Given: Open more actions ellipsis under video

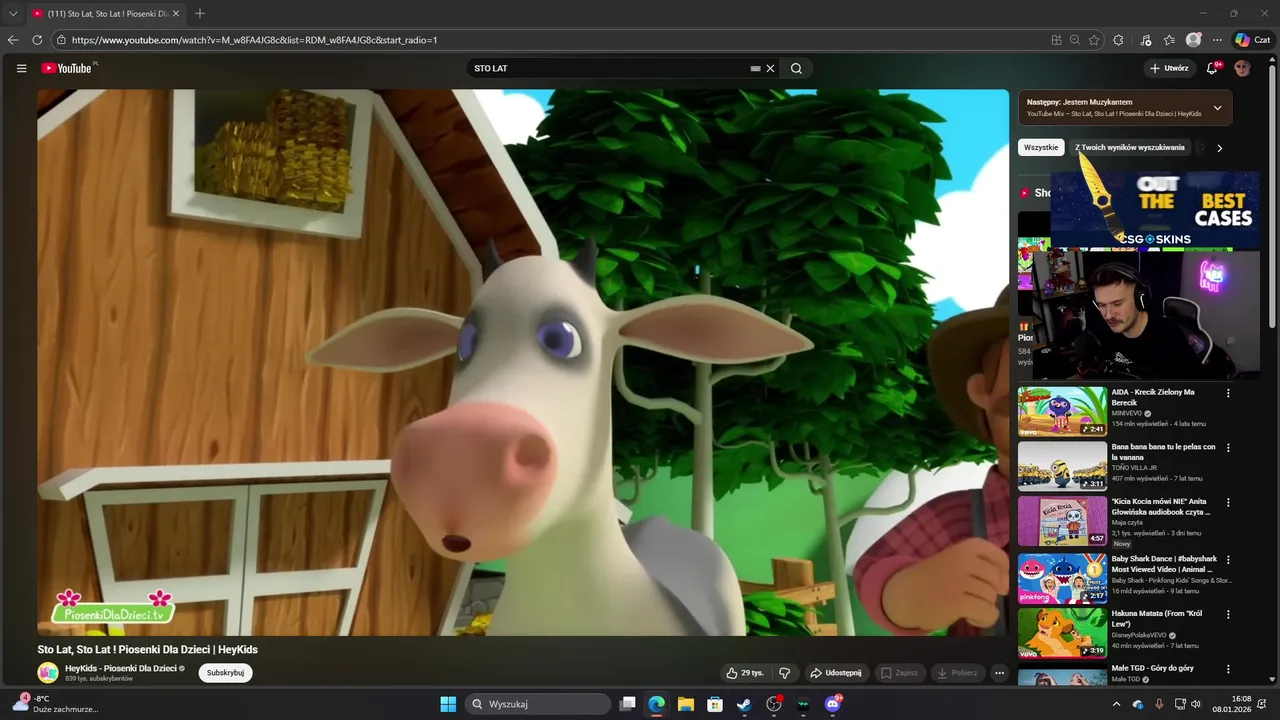Looking at the screenshot, I should point(999,673).
